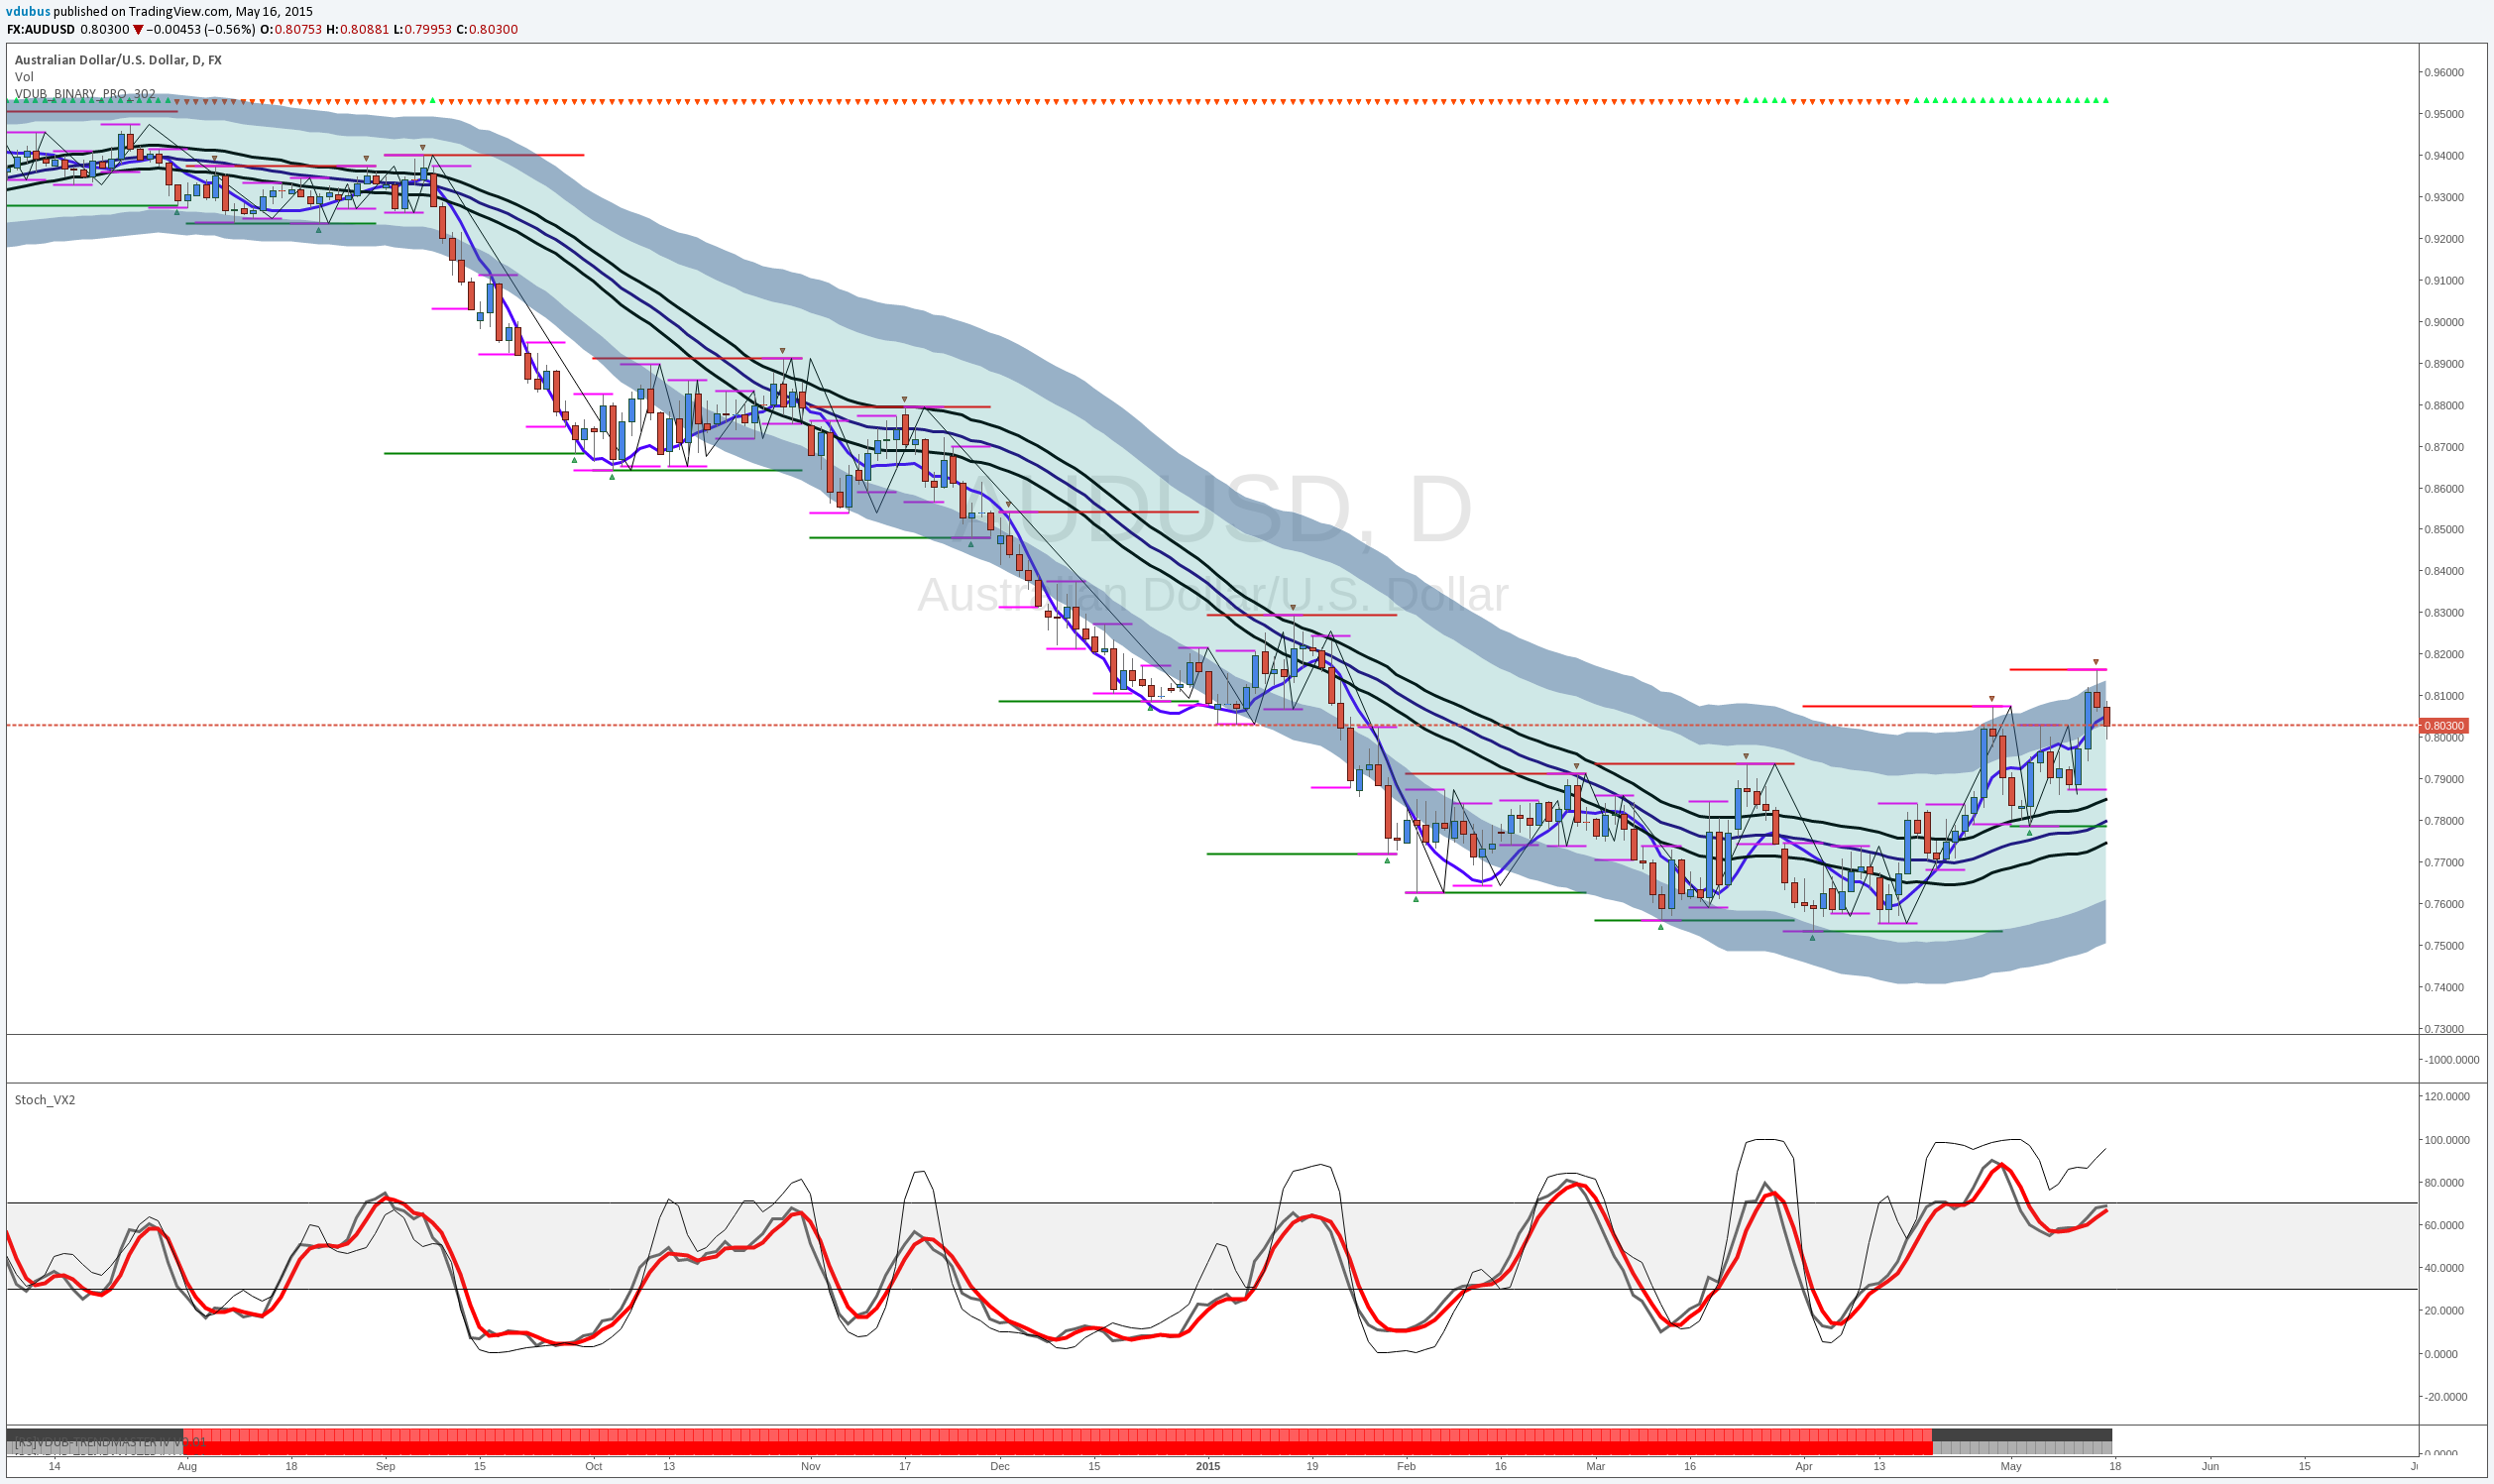Click the close price value C:0.80300

coord(487,29)
